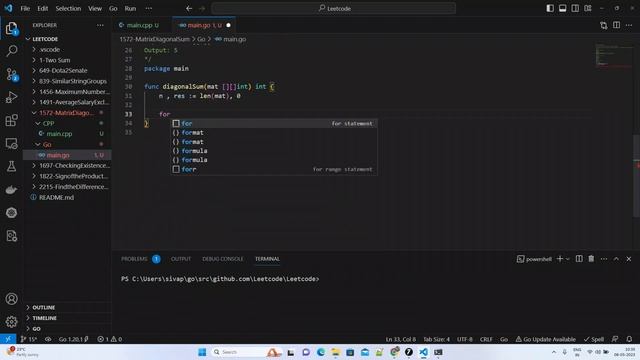Open Explorer Views and More Actions ellipsis
Image resolution: width=640 pixels, height=360 pixels.
coord(100,25)
